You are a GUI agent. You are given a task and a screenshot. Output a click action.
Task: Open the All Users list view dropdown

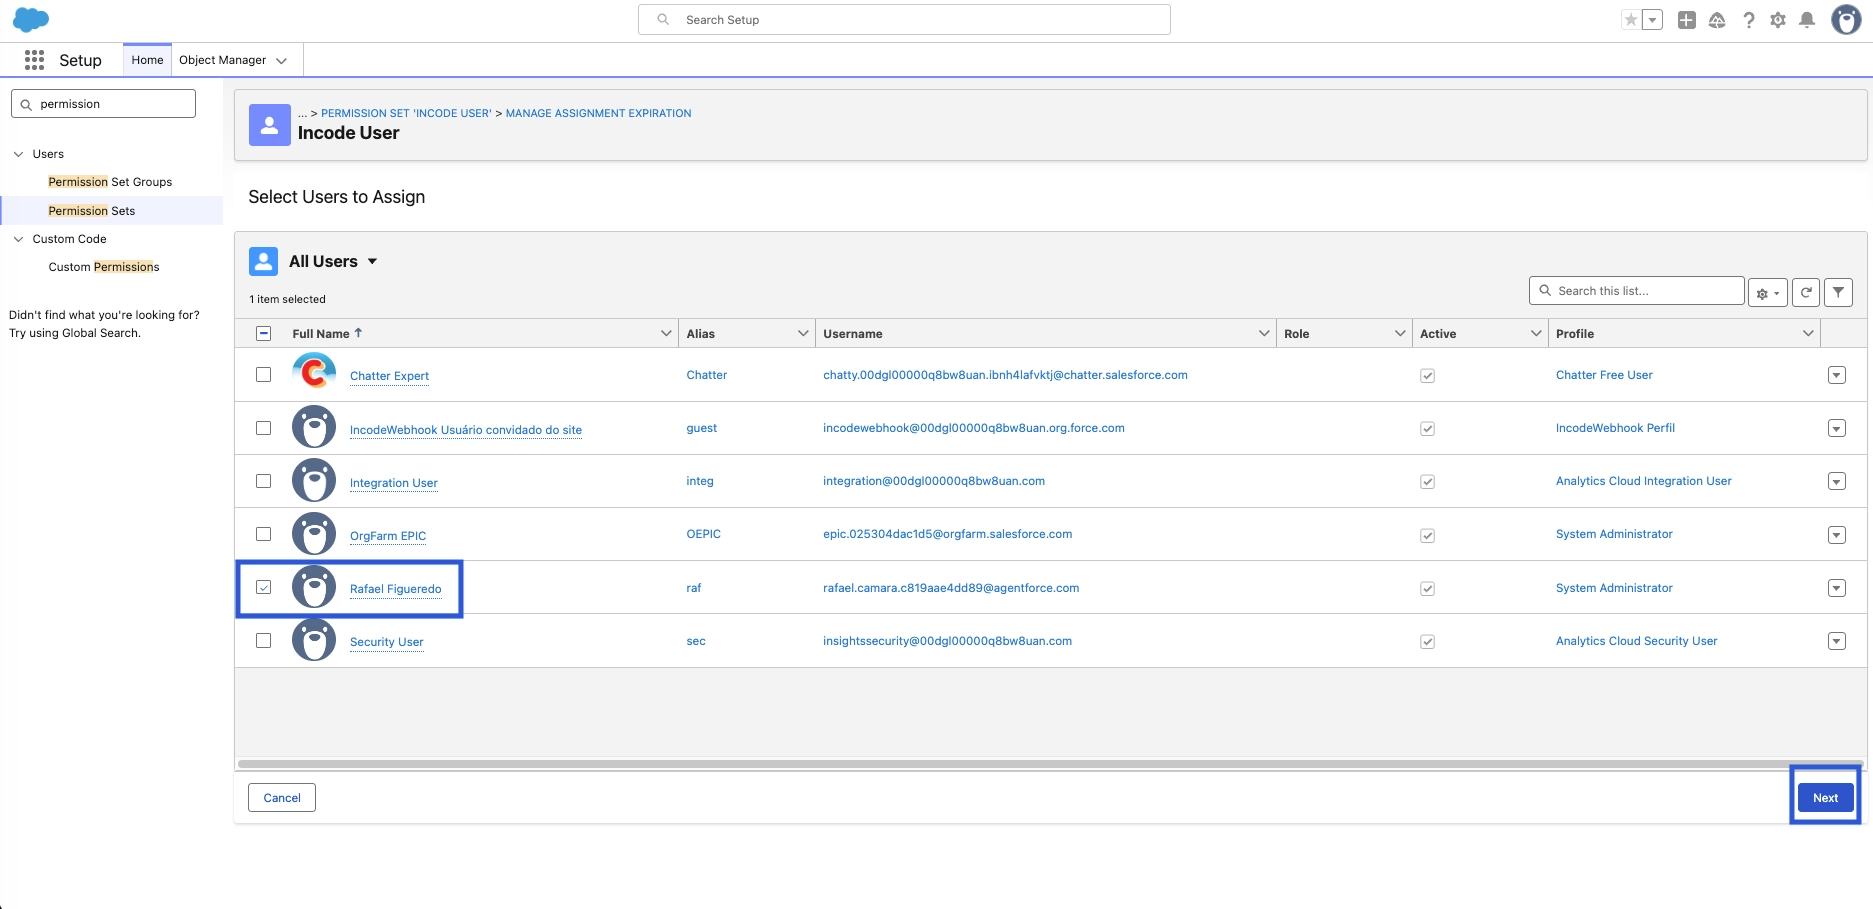[x=372, y=262]
